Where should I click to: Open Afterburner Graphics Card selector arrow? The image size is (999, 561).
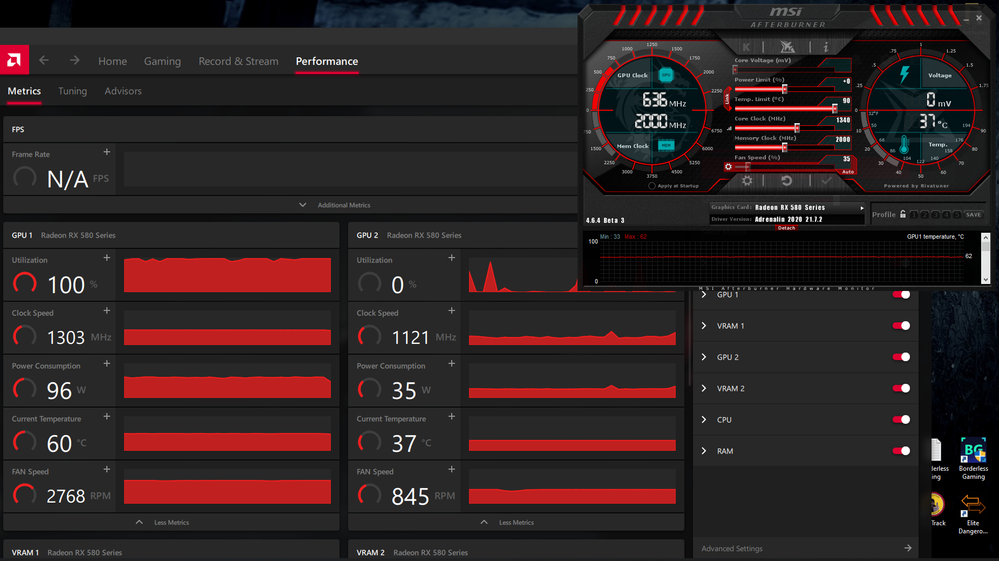(x=862, y=208)
